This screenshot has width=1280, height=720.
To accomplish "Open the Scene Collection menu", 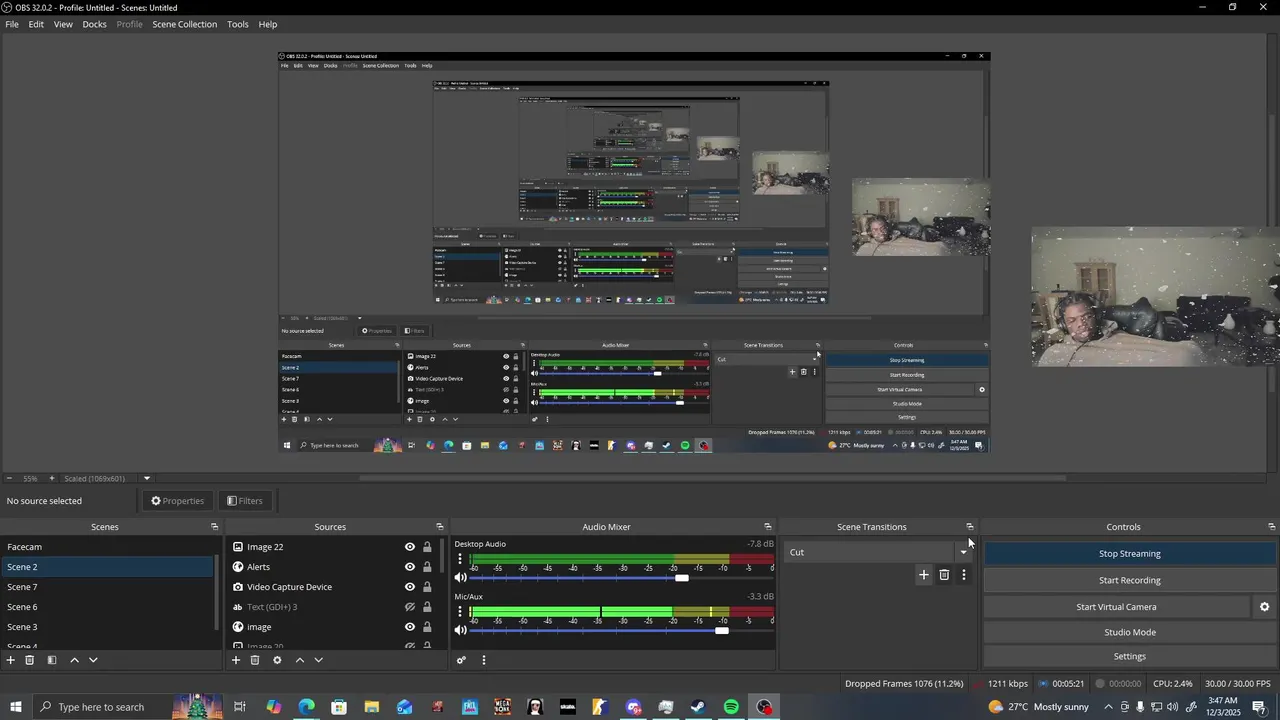I will click(184, 24).
